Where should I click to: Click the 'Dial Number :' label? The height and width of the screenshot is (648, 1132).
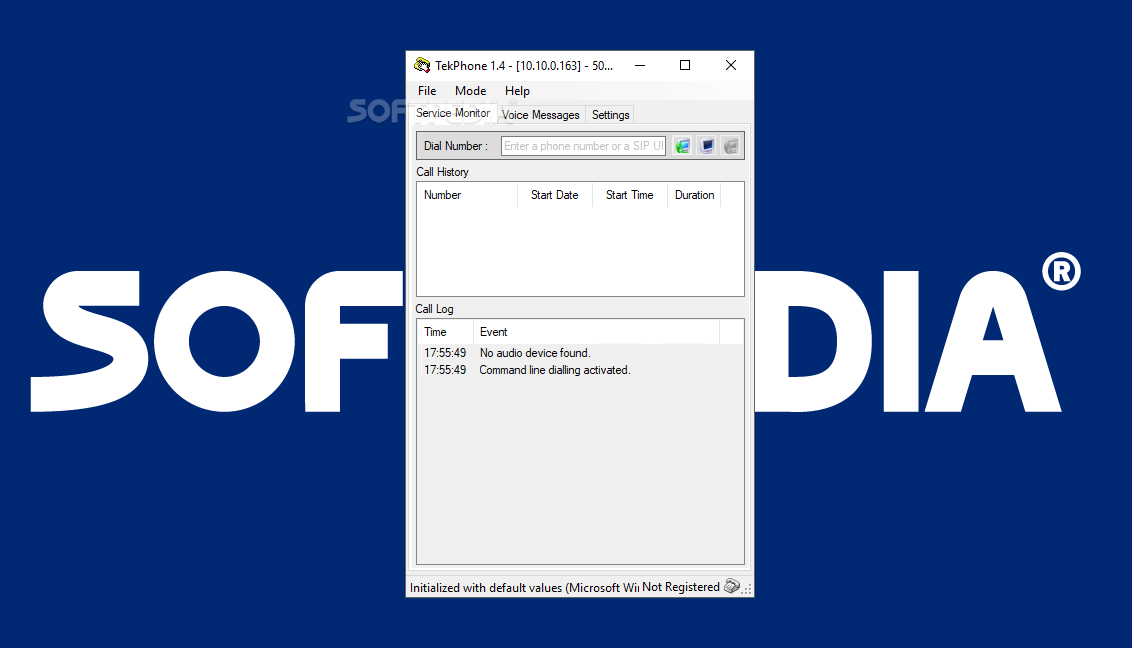(x=456, y=146)
